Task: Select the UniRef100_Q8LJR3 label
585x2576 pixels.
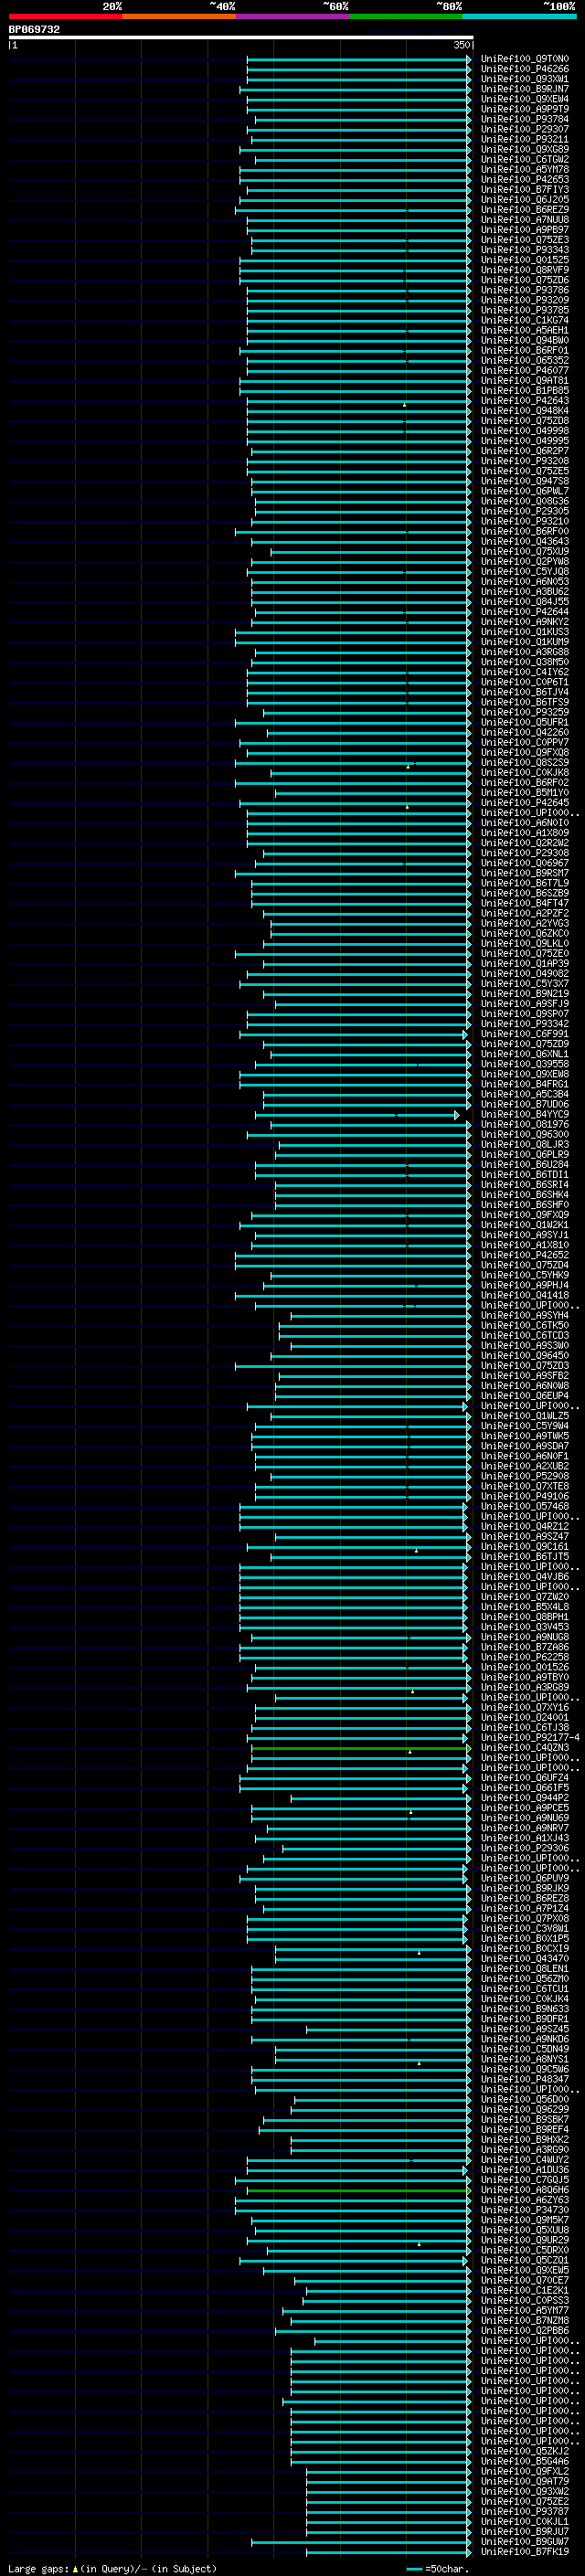Action: tap(524, 1144)
